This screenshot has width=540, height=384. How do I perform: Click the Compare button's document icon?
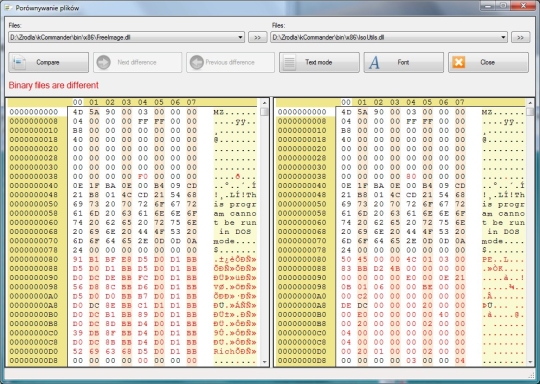[19, 62]
